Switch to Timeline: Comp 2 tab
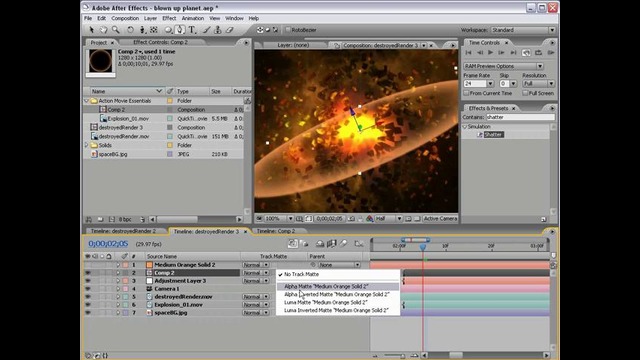640x360 pixels. tap(276, 231)
